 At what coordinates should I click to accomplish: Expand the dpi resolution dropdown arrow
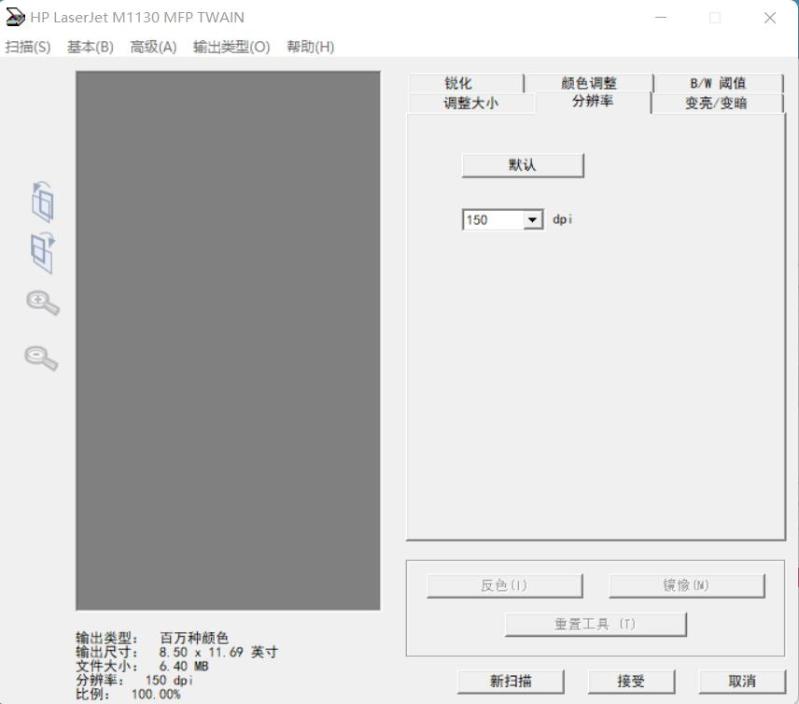click(532, 220)
